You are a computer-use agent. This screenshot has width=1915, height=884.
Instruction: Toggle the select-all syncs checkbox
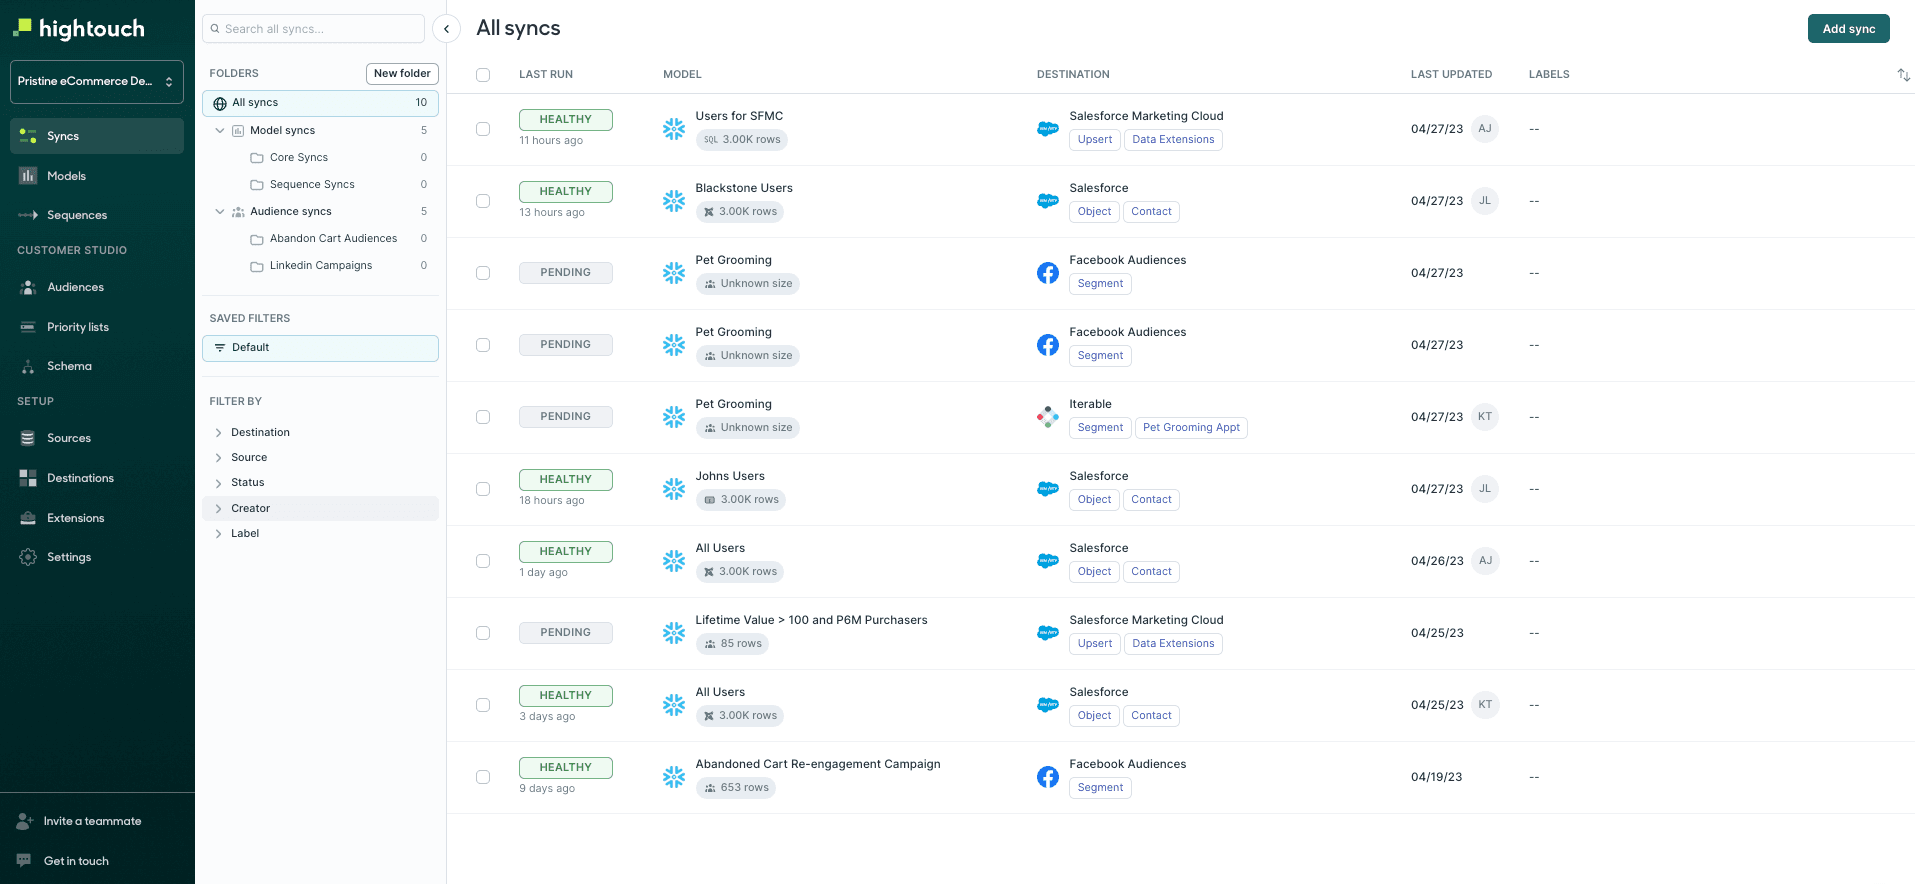click(x=483, y=75)
